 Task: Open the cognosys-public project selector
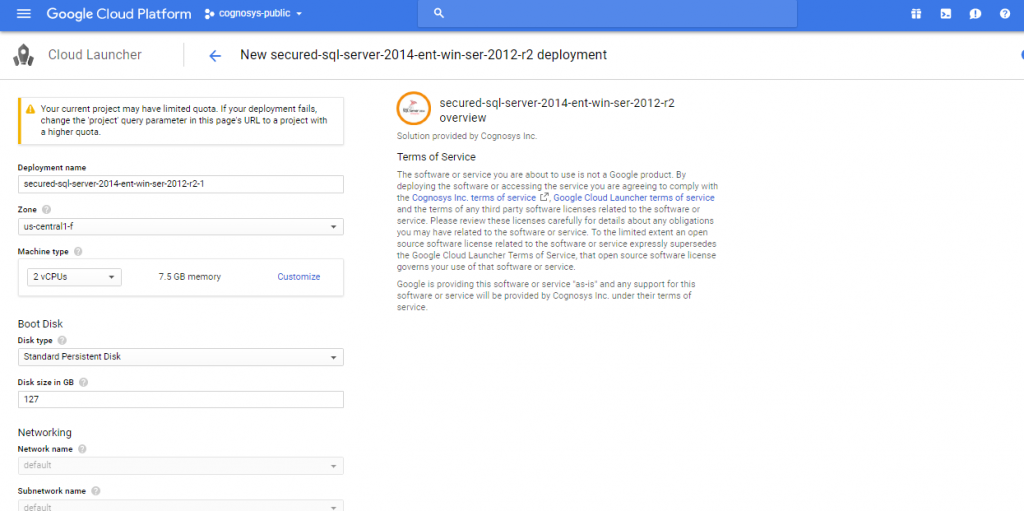253,14
